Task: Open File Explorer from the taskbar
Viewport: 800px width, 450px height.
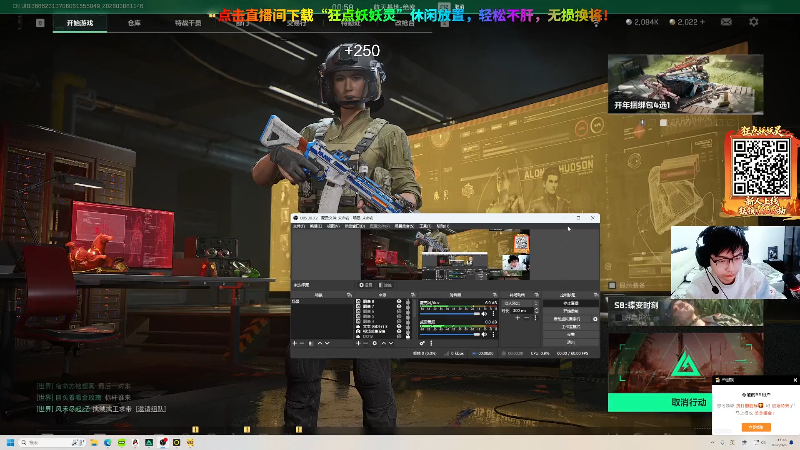Action: point(94,442)
